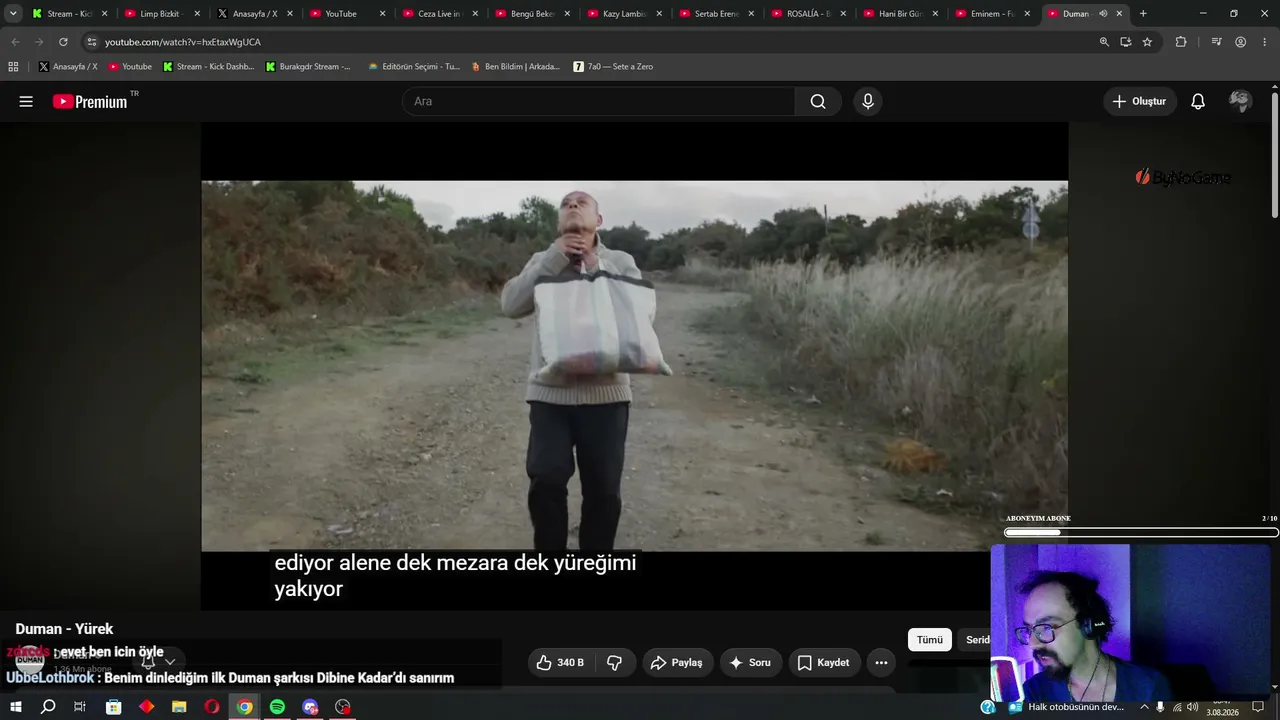Screen dimensions: 1280x720
Task: Open more actions three-dot menu
Action: click(x=881, y=663)
